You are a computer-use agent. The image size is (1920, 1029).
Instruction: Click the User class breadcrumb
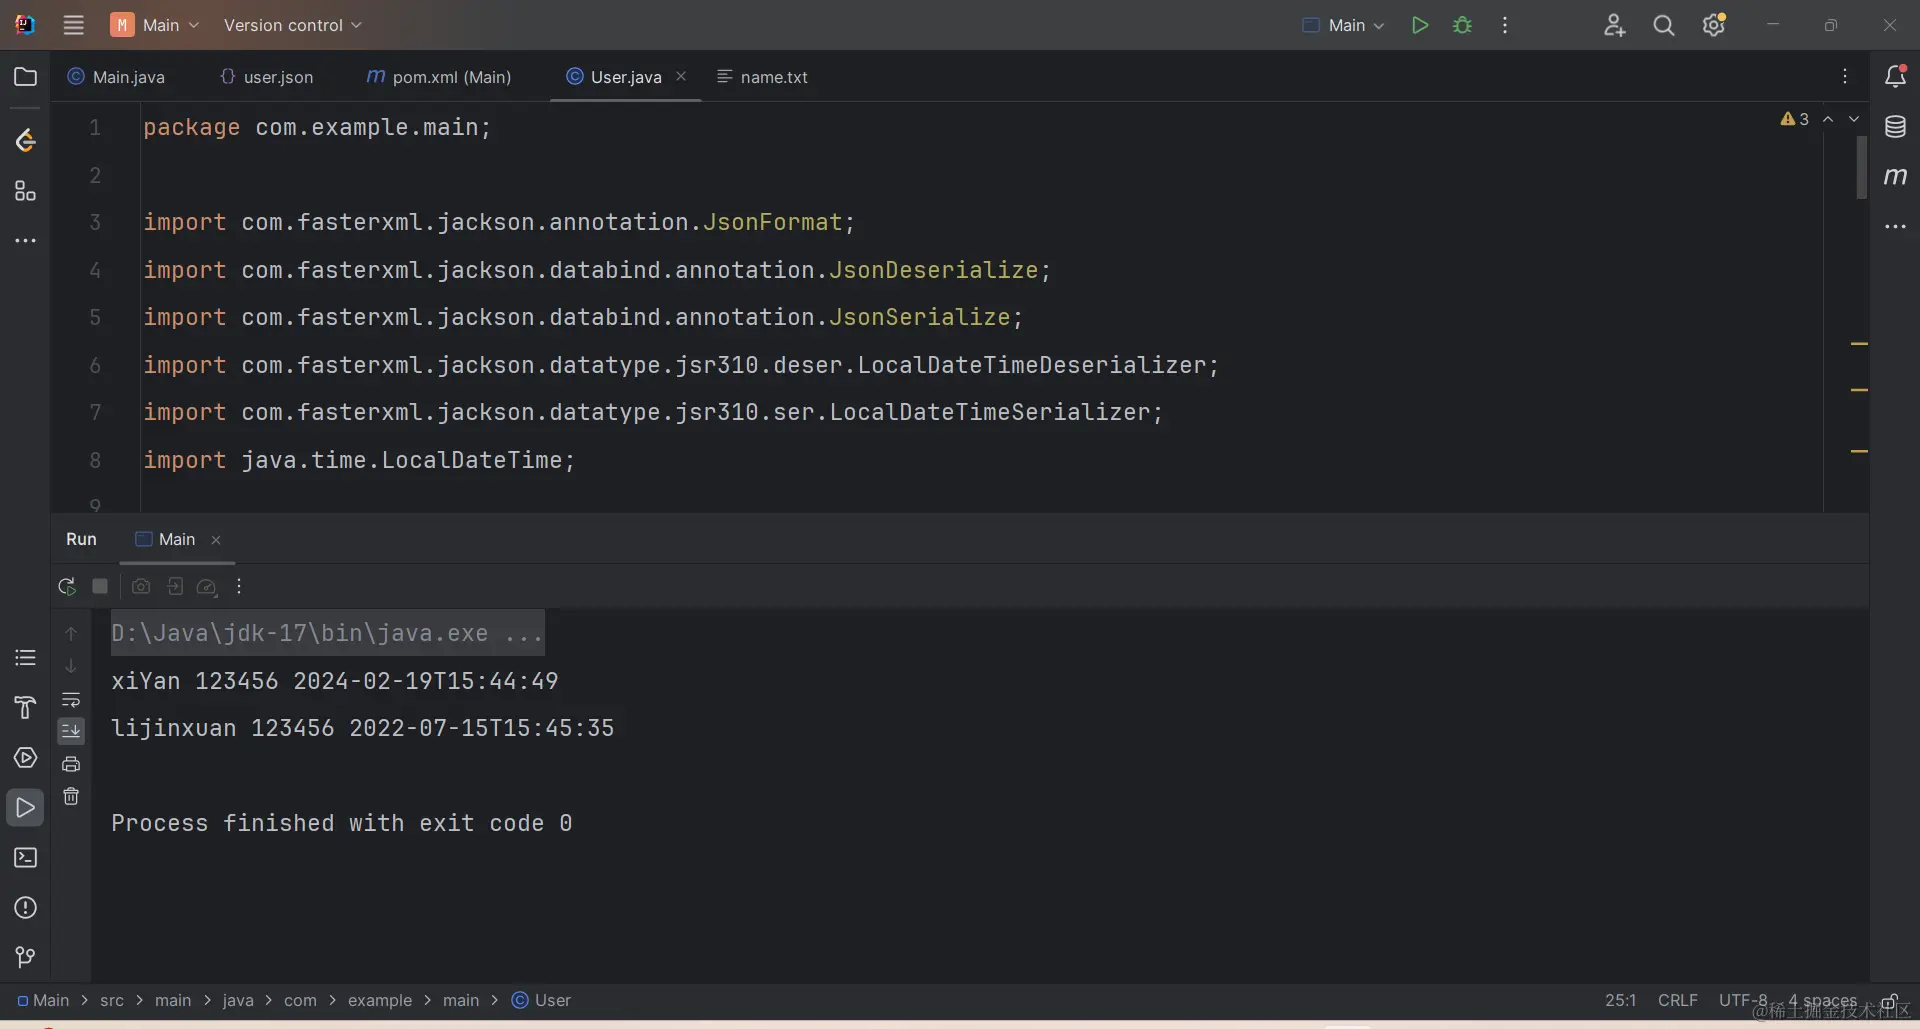[x=541, y=1001]
